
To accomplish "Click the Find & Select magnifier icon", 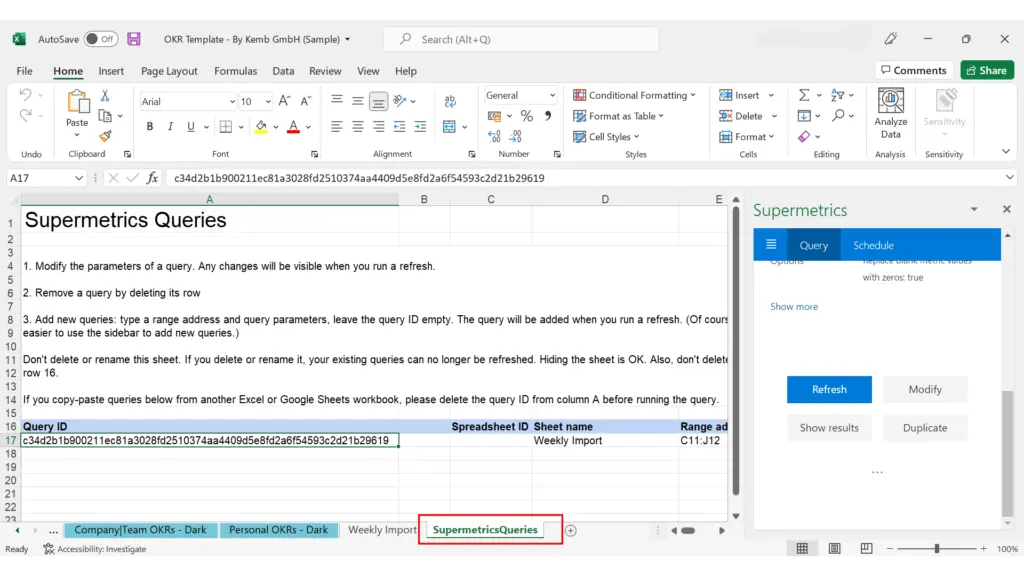I will click(x=838, y=116).
